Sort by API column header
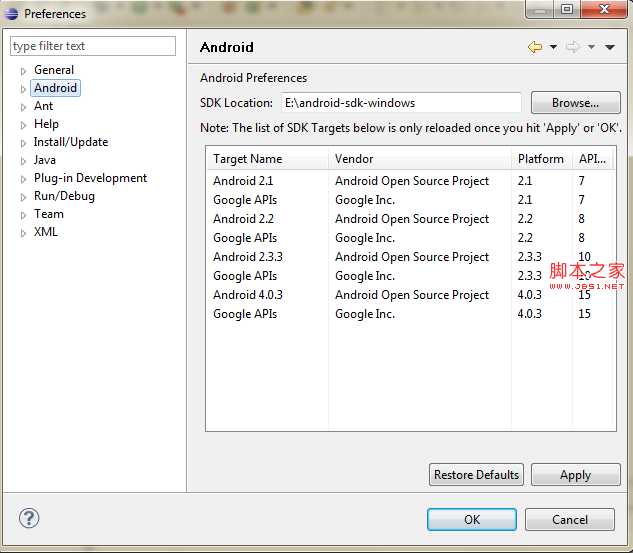This screenshot has width=633, height=553. tap(593, 159)
